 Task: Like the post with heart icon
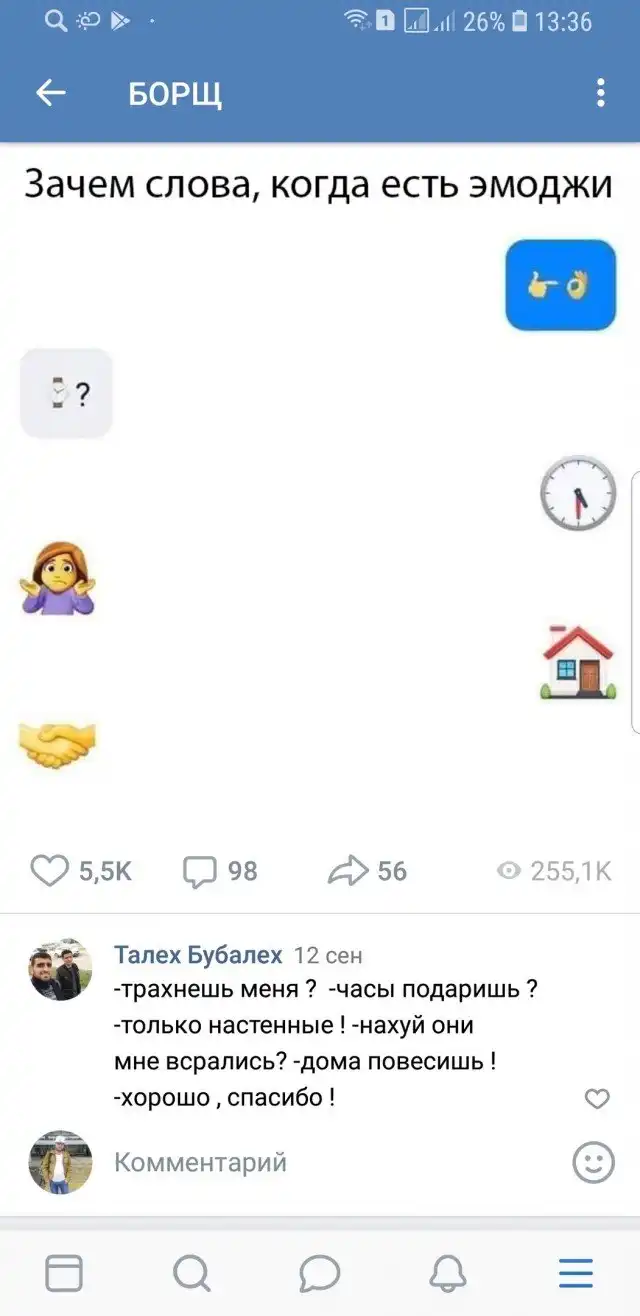click(x=50, y=871)
